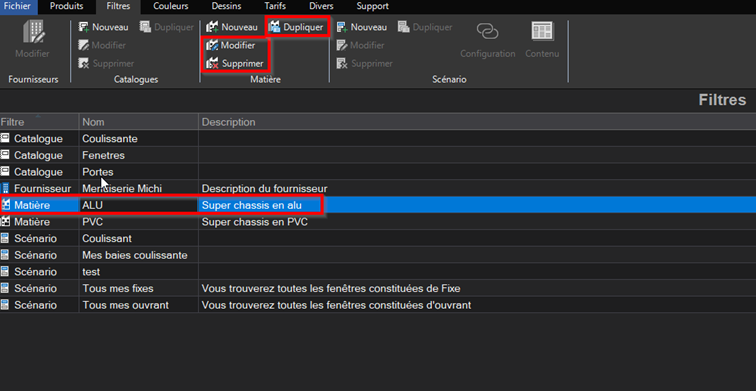756x391 pixels.
Task: Open the Scénario Contenu icon
Action: click(x=542, y=31)
